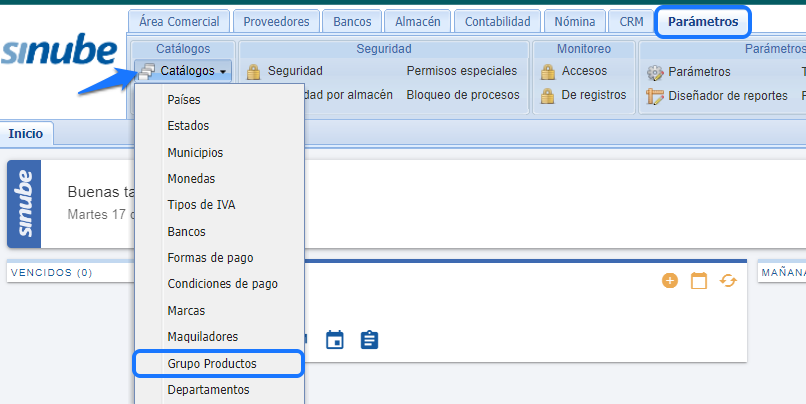Click the blue clipboard icon
The width and height of the screenshot is (806, 404).
(x=370, y=340)
